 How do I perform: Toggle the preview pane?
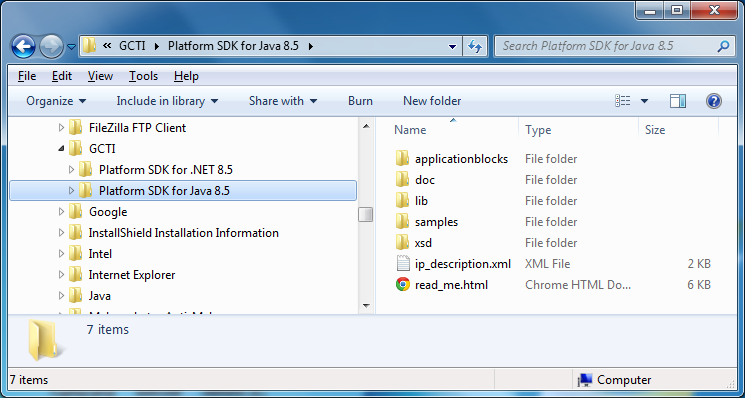[x=678, y=101]
